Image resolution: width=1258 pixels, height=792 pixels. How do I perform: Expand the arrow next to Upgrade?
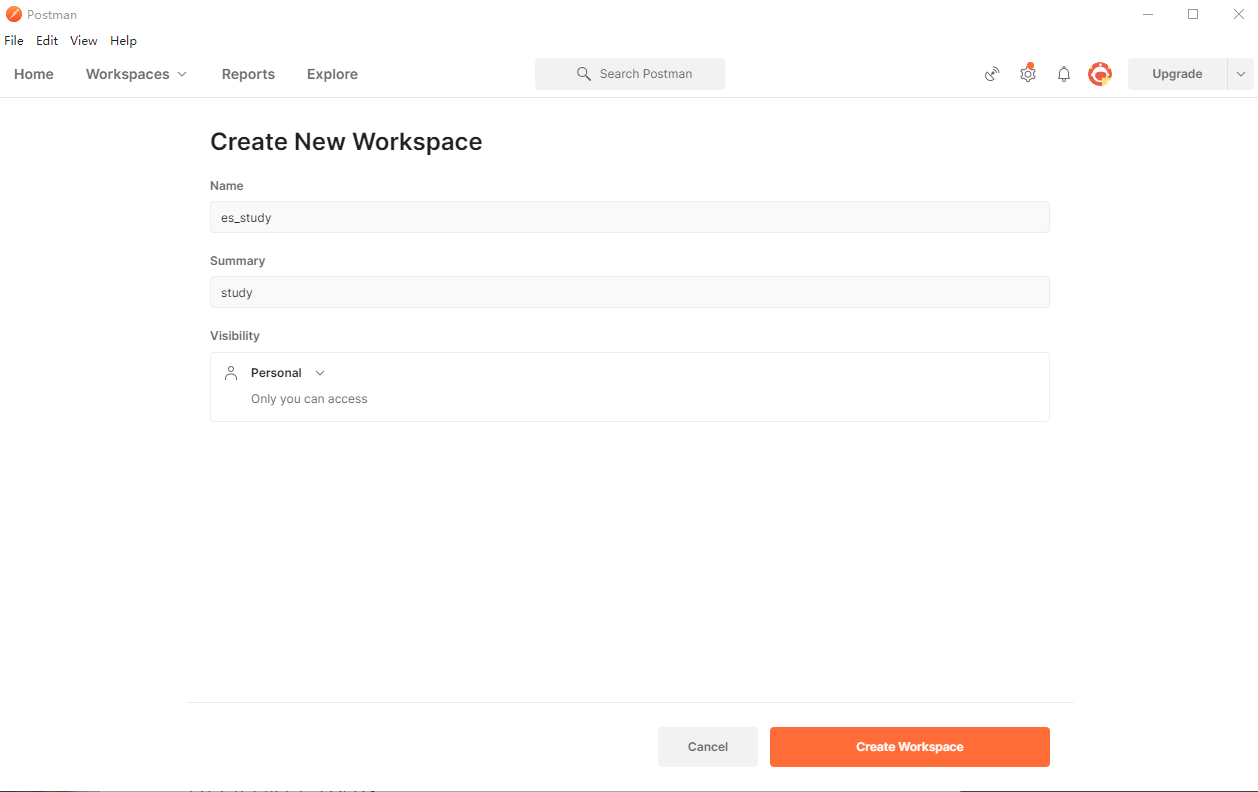click(x=1241, y=74)
